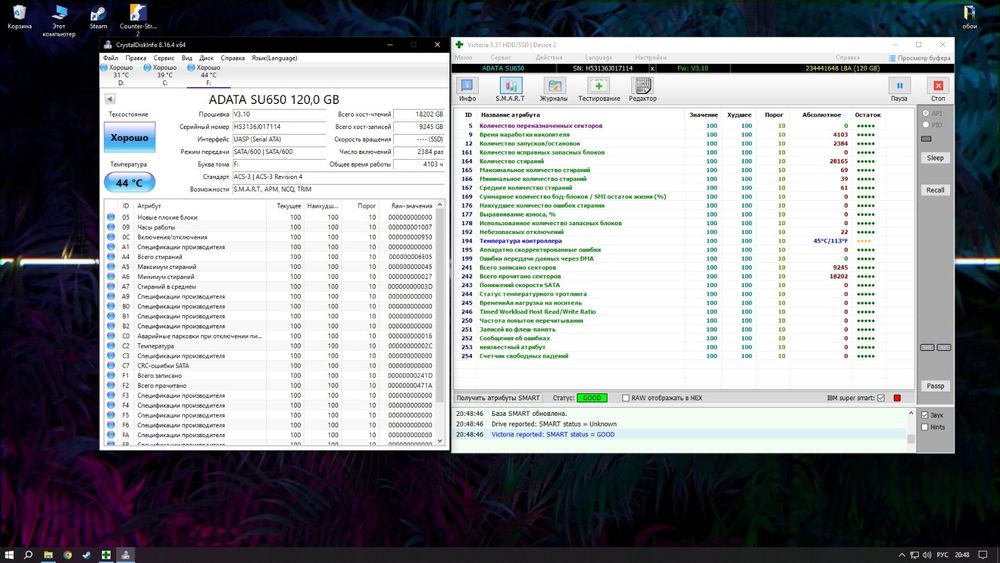Select the API radio button
The image size is (1000, 563).
tap(926, 113)
